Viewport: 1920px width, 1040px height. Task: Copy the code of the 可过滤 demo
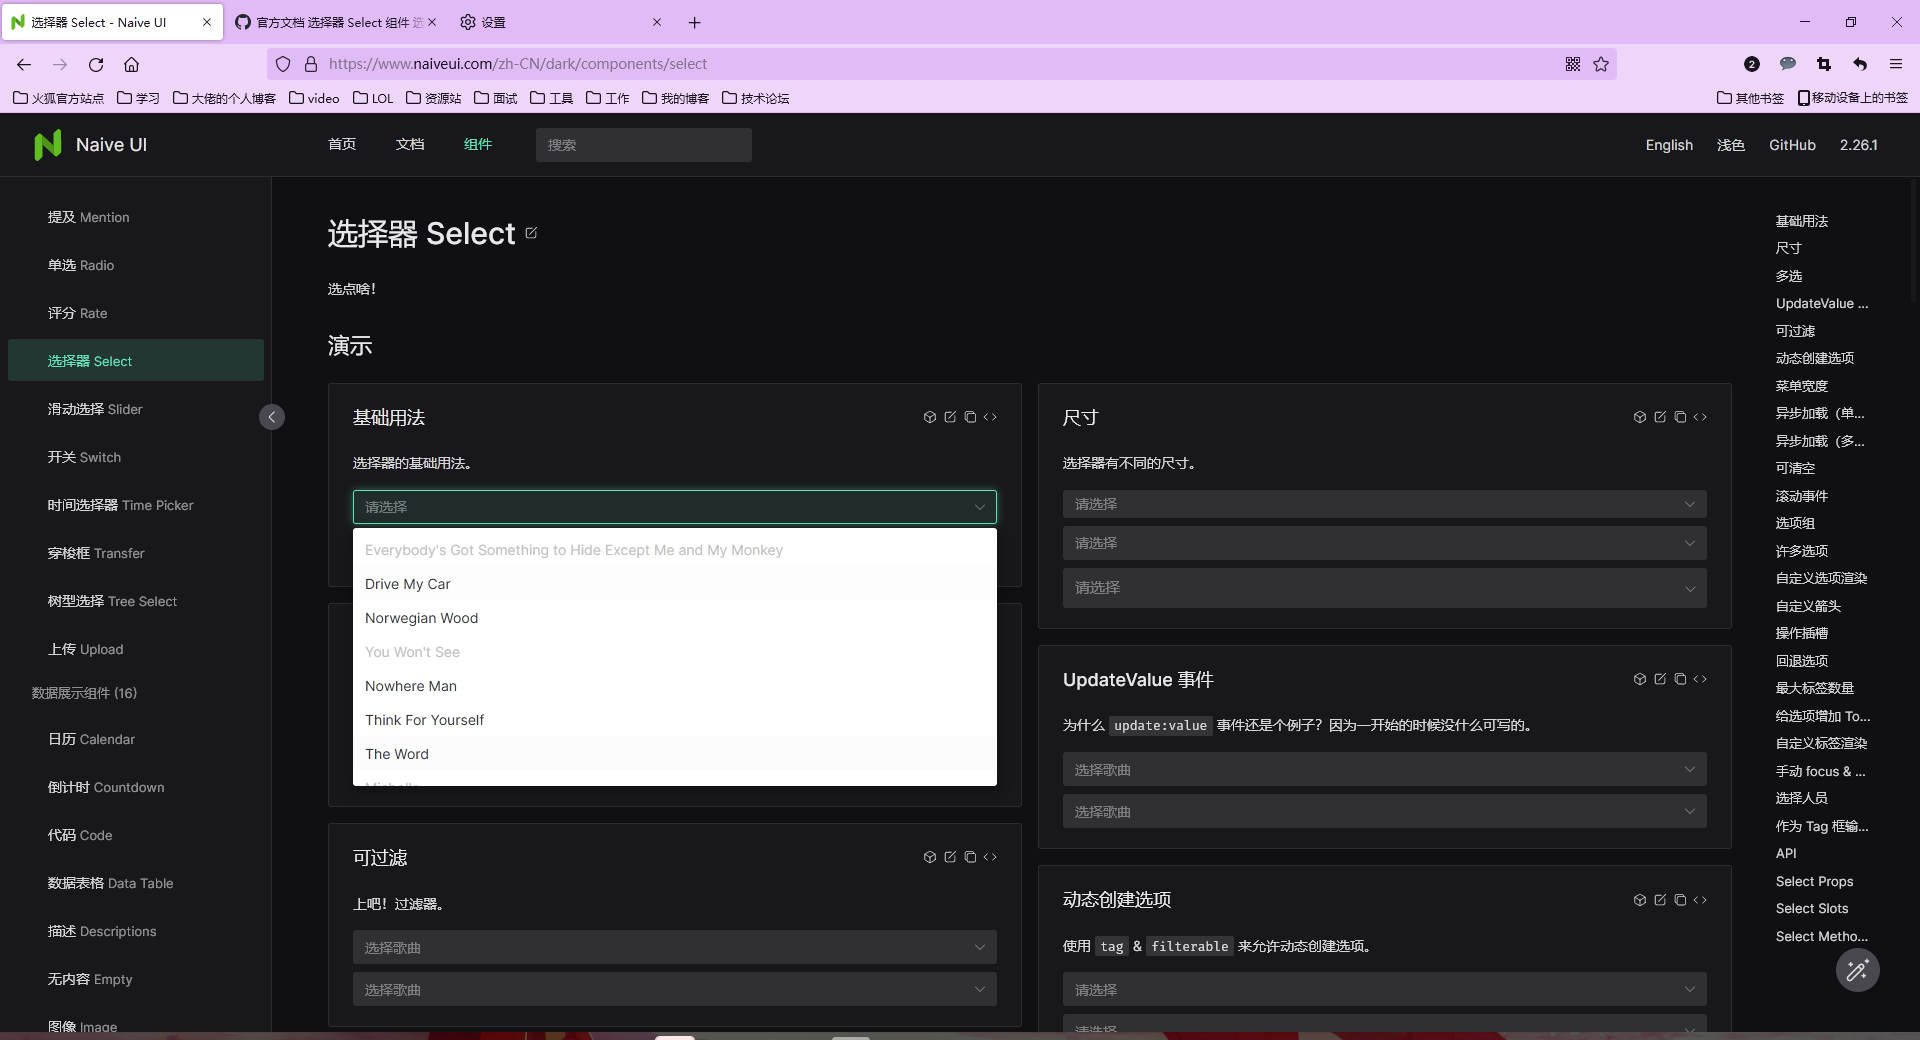(969, 857)
